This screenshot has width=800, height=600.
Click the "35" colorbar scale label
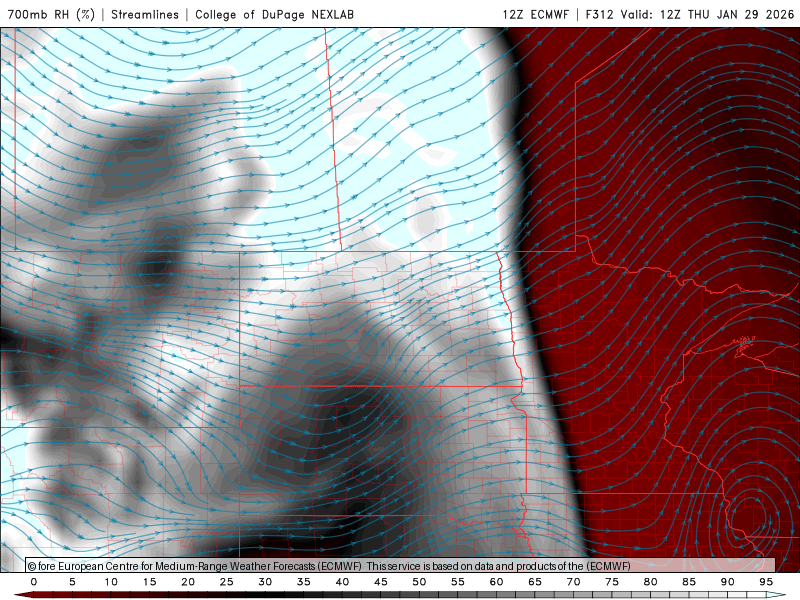(304, 582)
